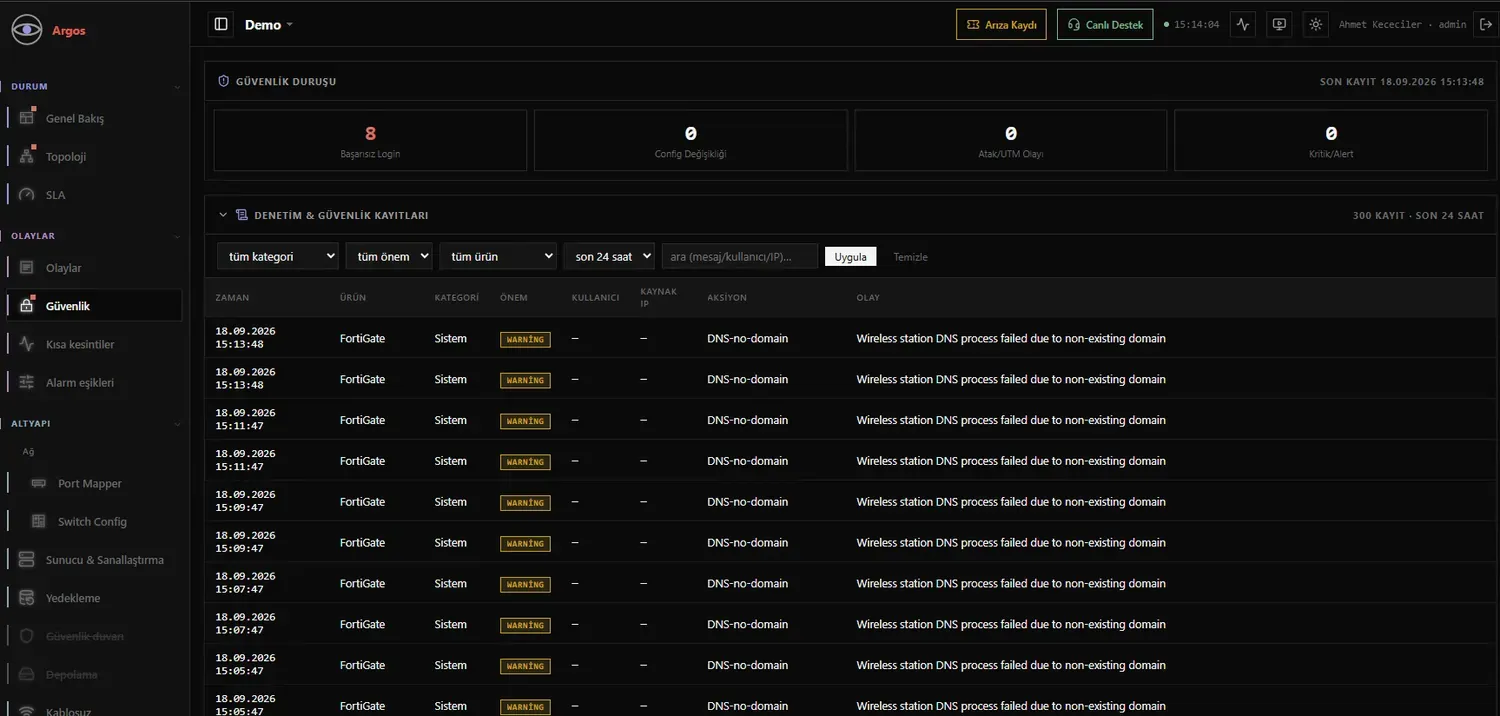
Task: Collapse the Durum sidebar section
Action: 177,87
